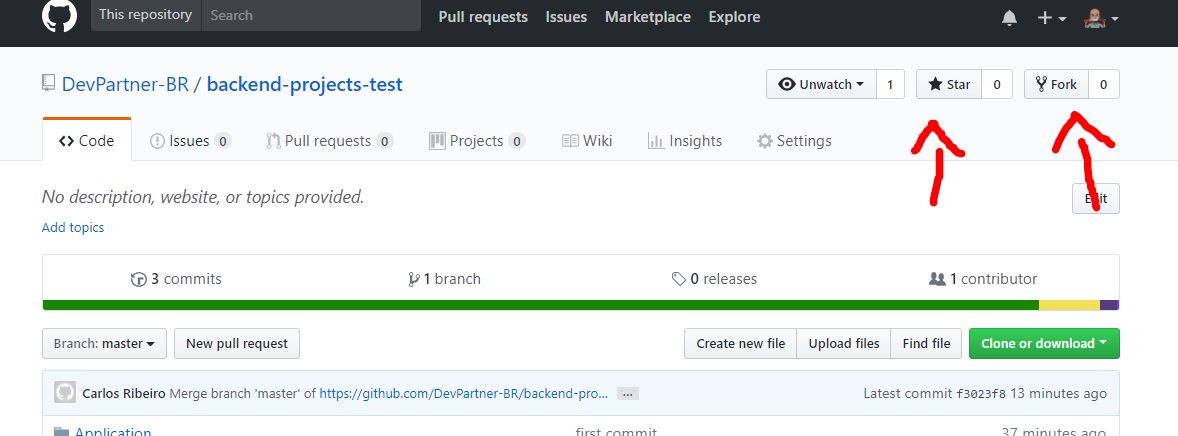
Task: Open the plus create-new dropdown
Action: click(x=1052, y=18)
